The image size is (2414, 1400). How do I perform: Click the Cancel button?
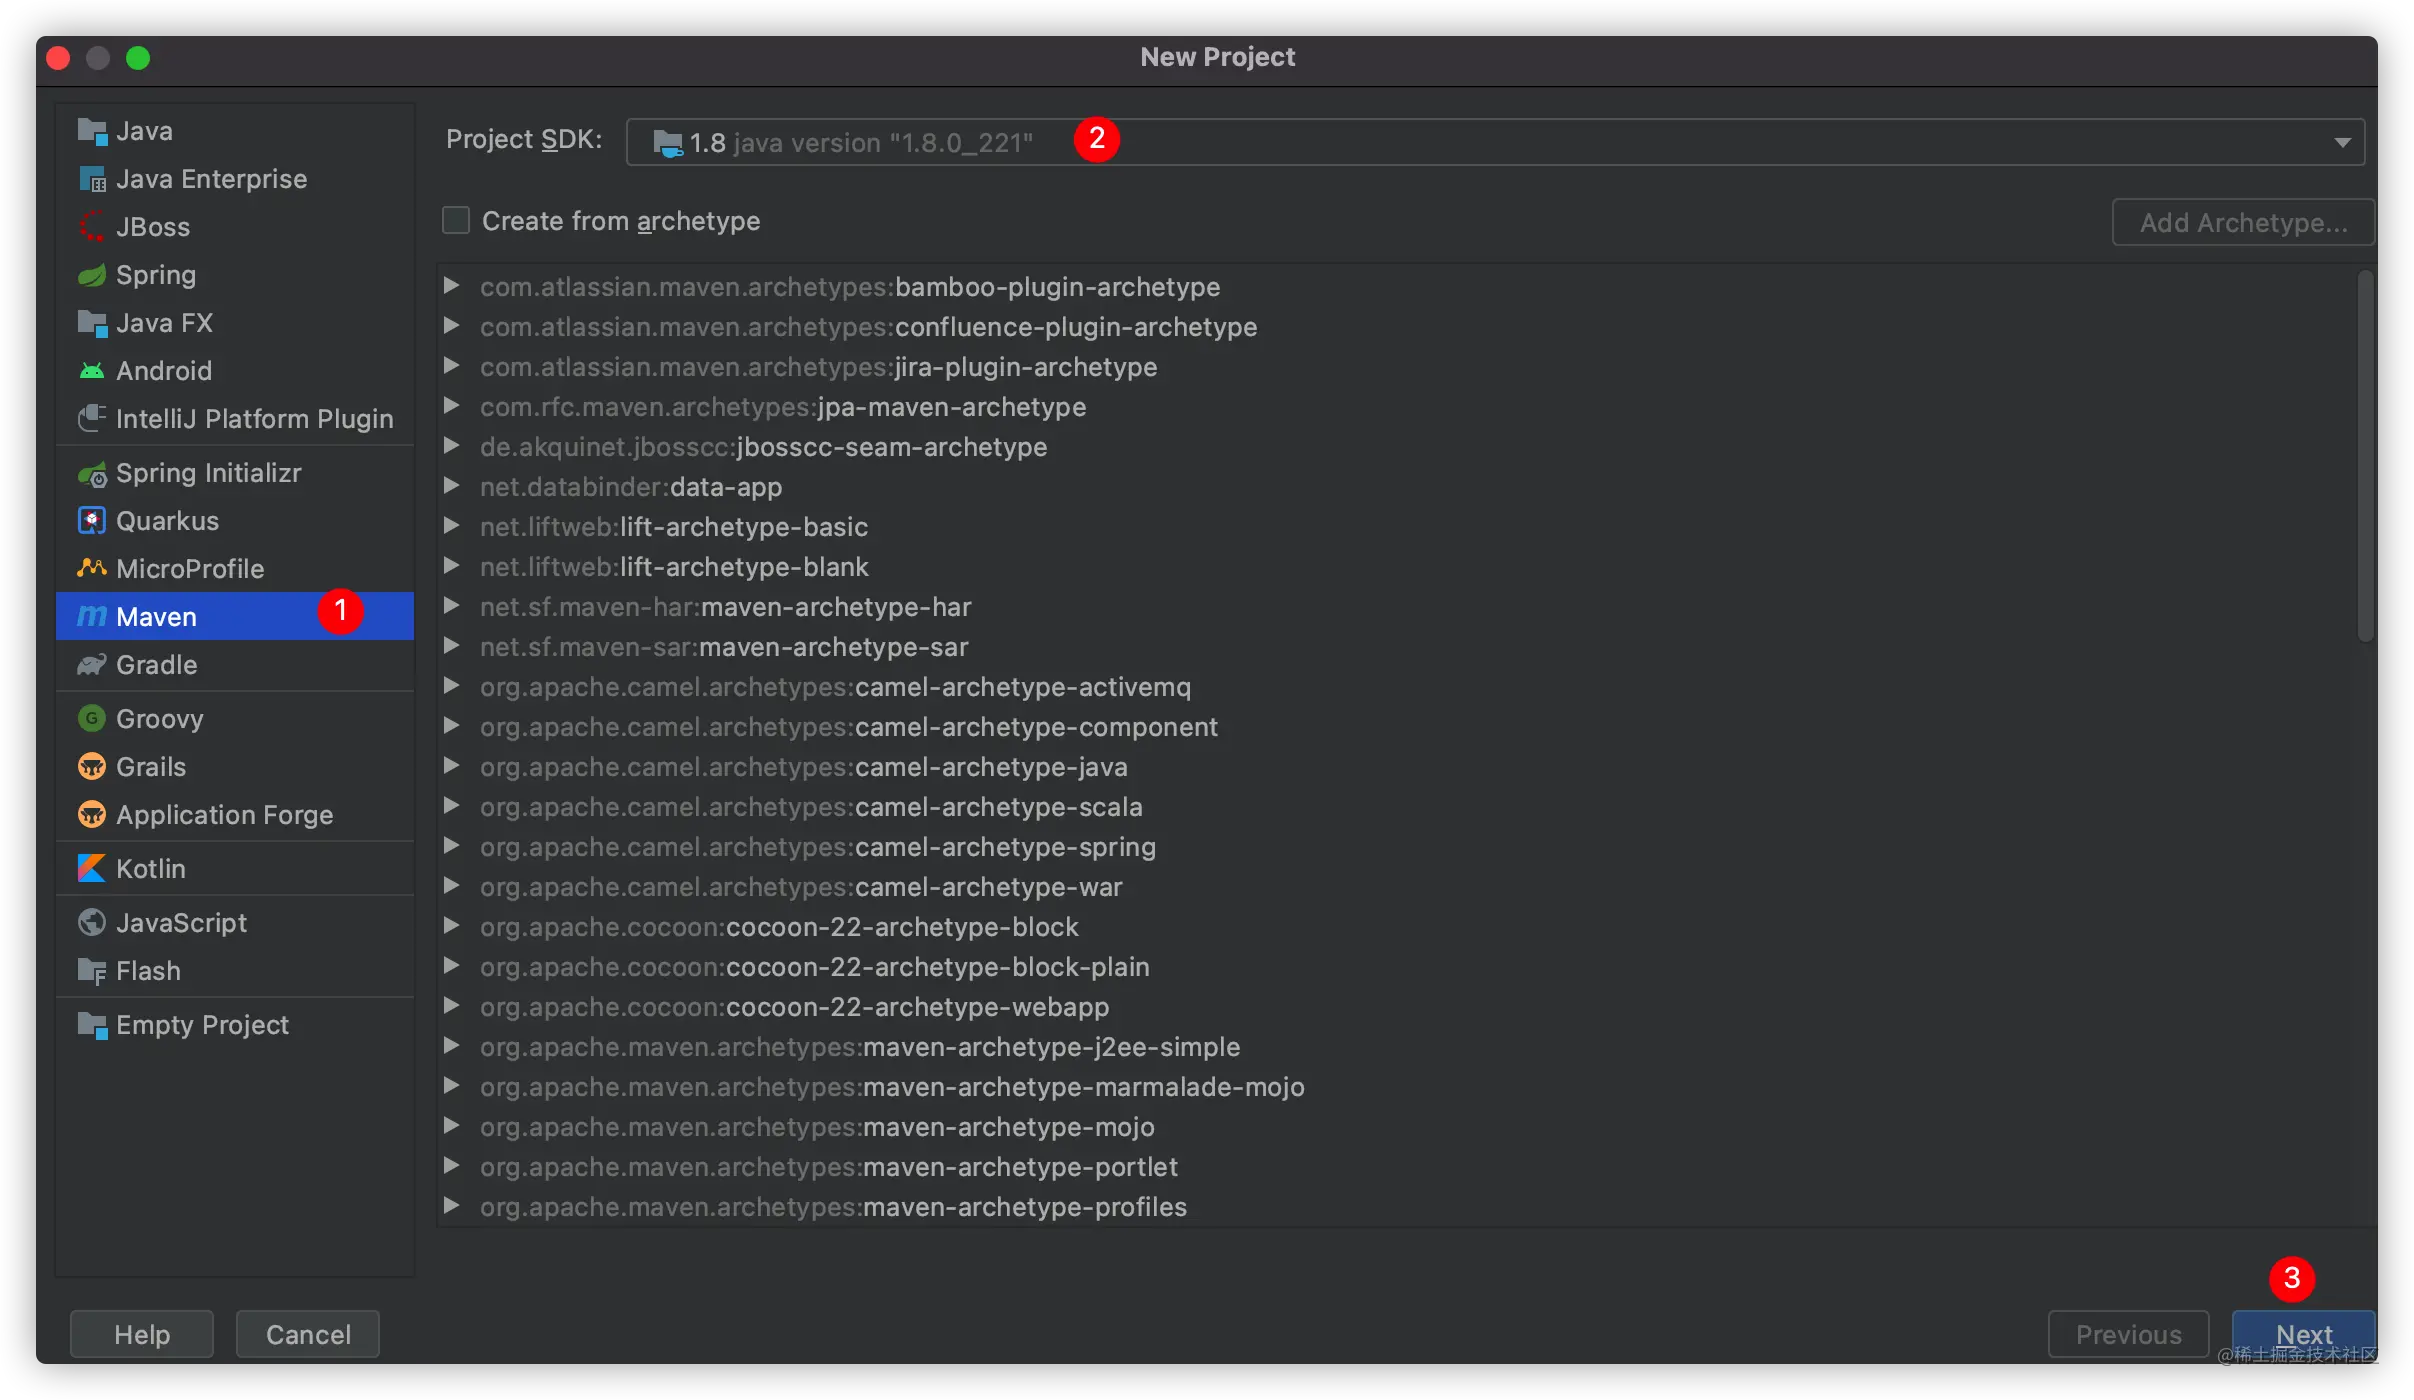(308, 1334)
